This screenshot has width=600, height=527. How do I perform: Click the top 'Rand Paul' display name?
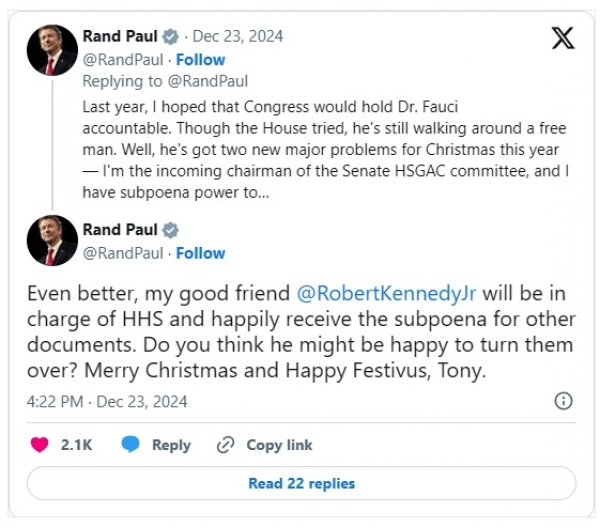coord(120,37)
